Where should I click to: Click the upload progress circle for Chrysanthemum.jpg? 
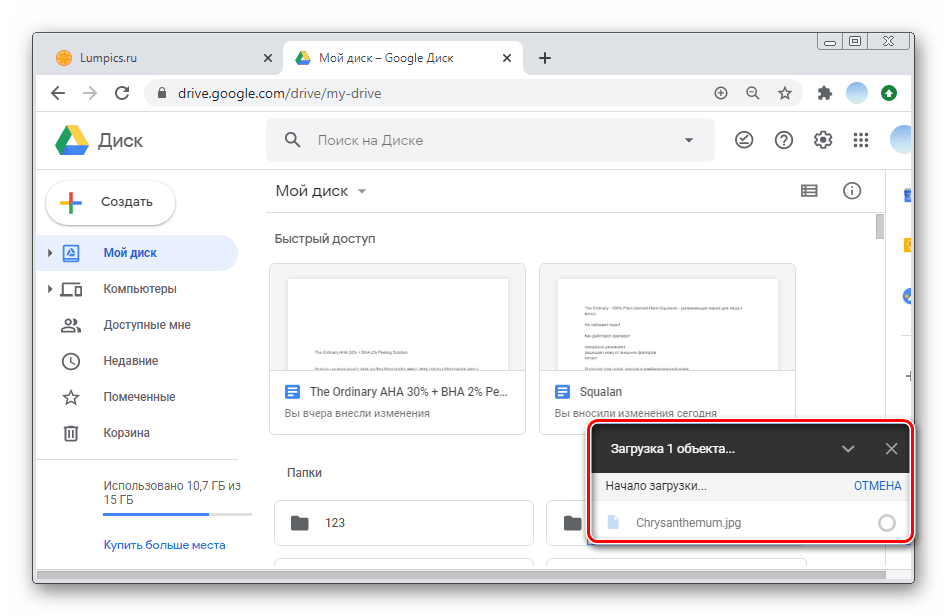(887, 523)
